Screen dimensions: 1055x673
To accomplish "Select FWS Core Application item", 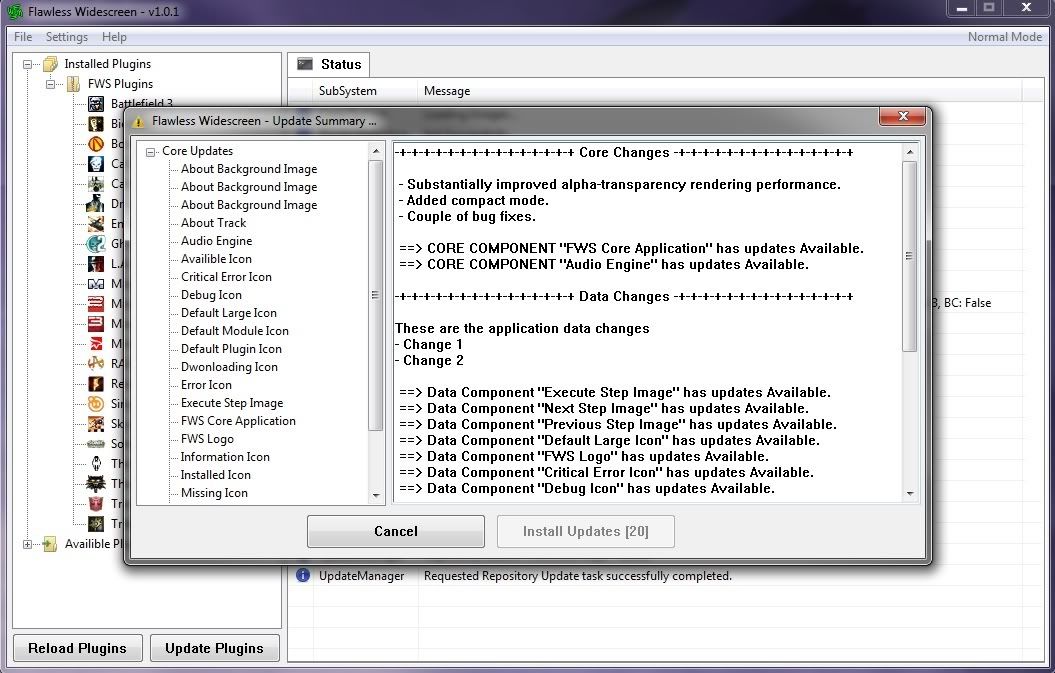I will pyautogui.click(x=238, y=421).
